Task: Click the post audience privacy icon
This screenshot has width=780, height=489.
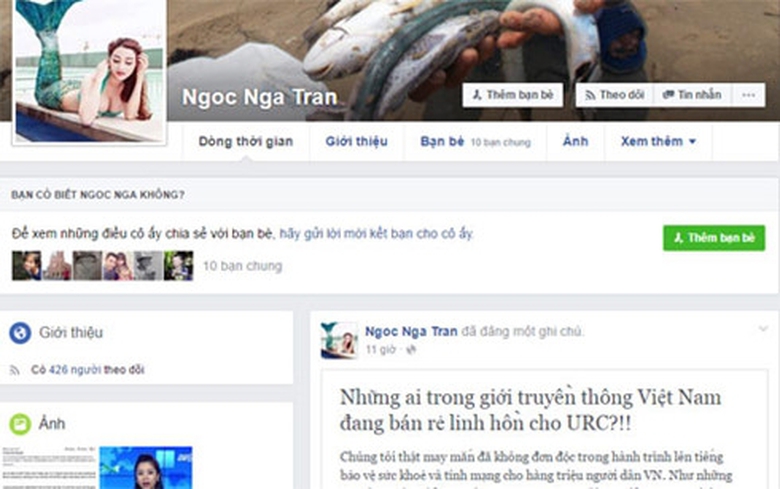Action: click(411, 350)
